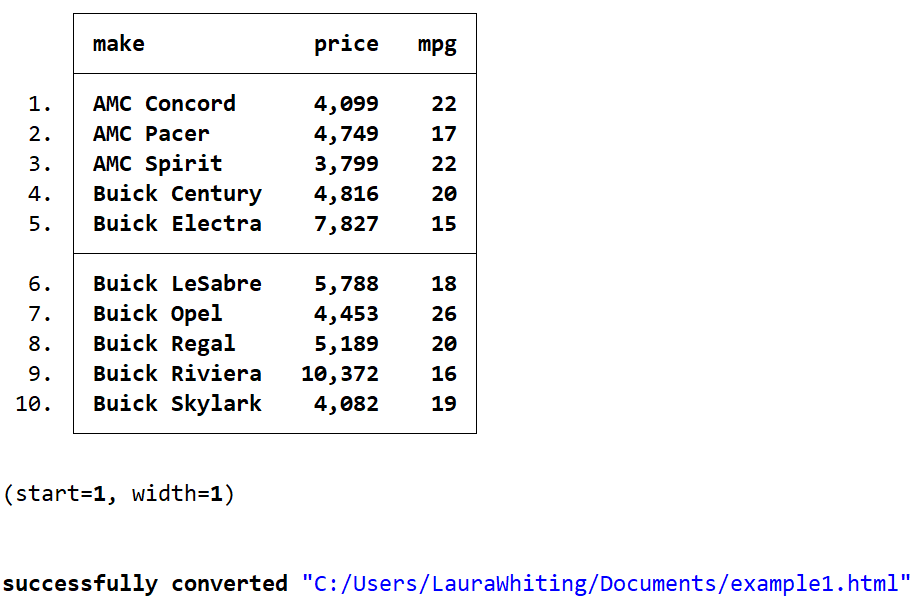Click the 'successfully converted' message text
The width and height of the screenshot is (921, 603).
pos(144,584)
